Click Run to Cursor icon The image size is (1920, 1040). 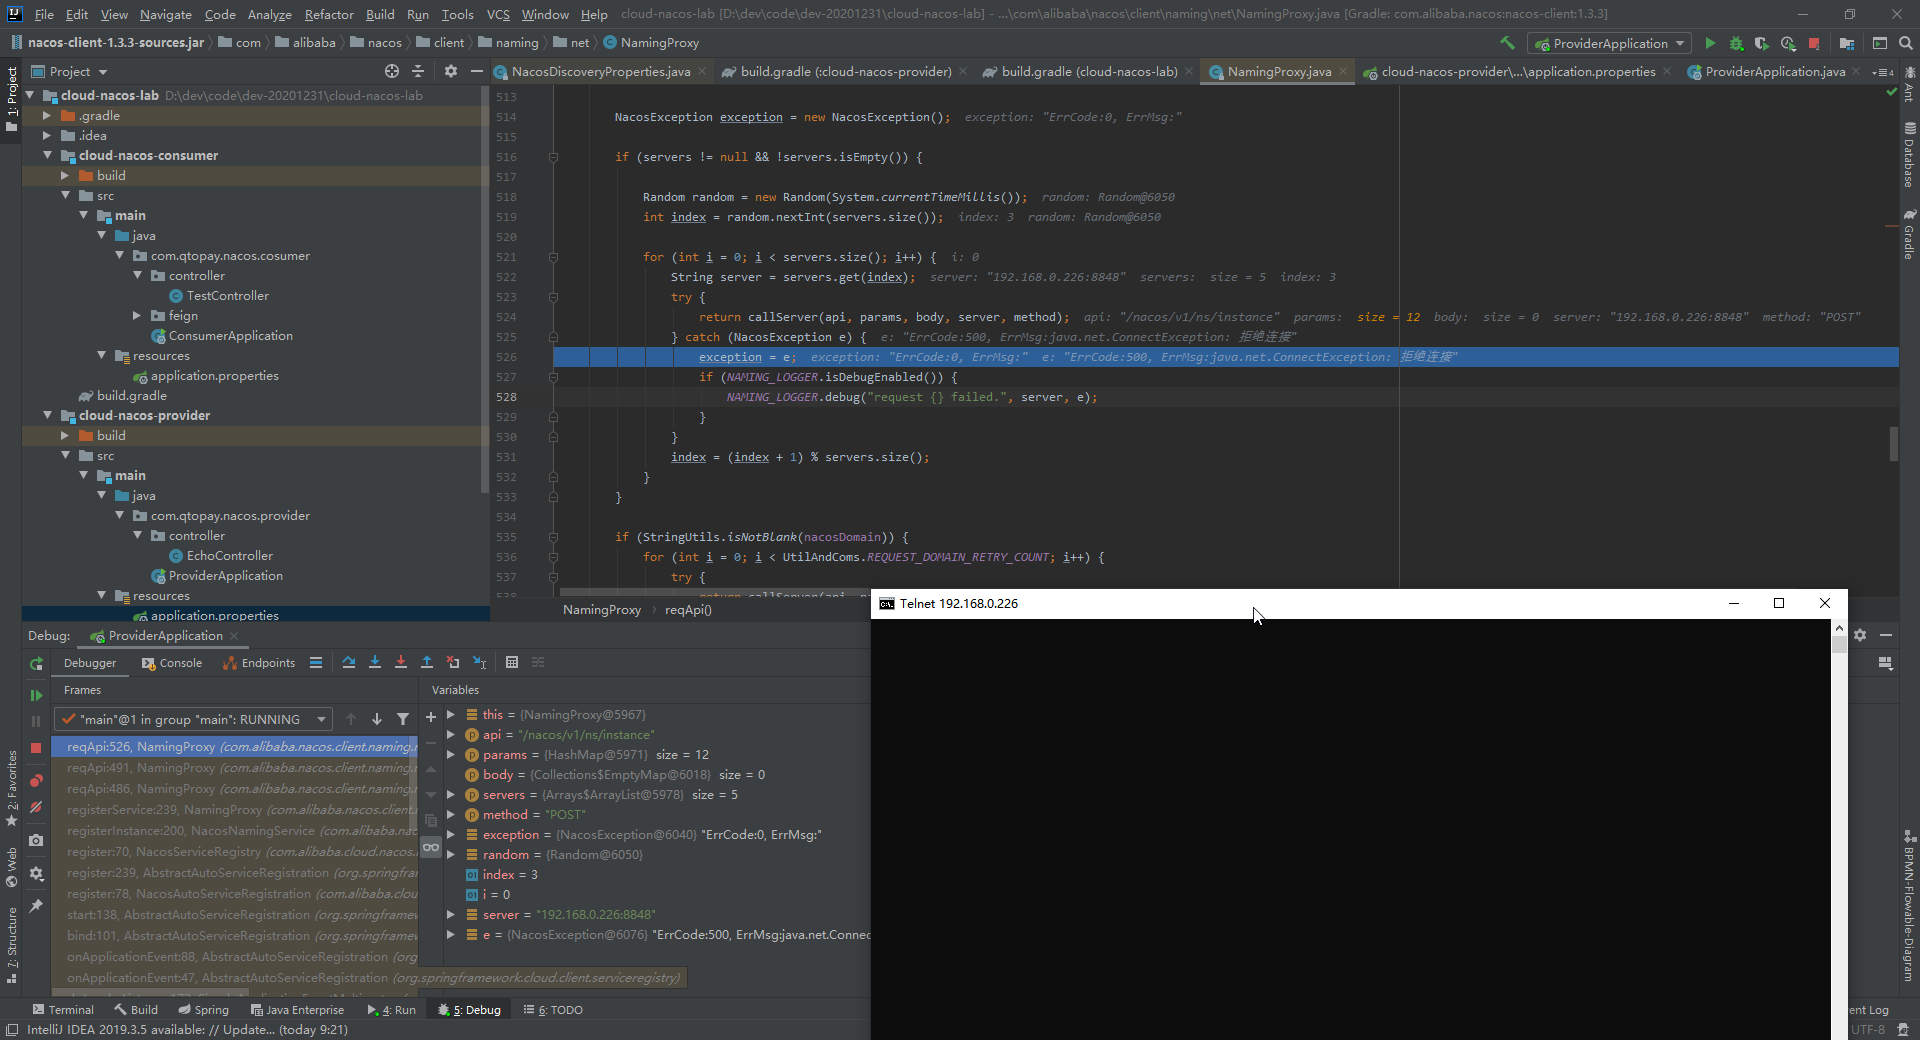pyautogui.click(x=479, y=662)
